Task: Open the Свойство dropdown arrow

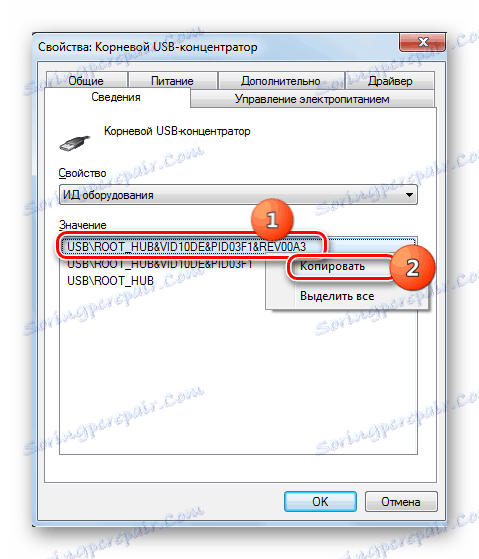Action: [409, 195]
